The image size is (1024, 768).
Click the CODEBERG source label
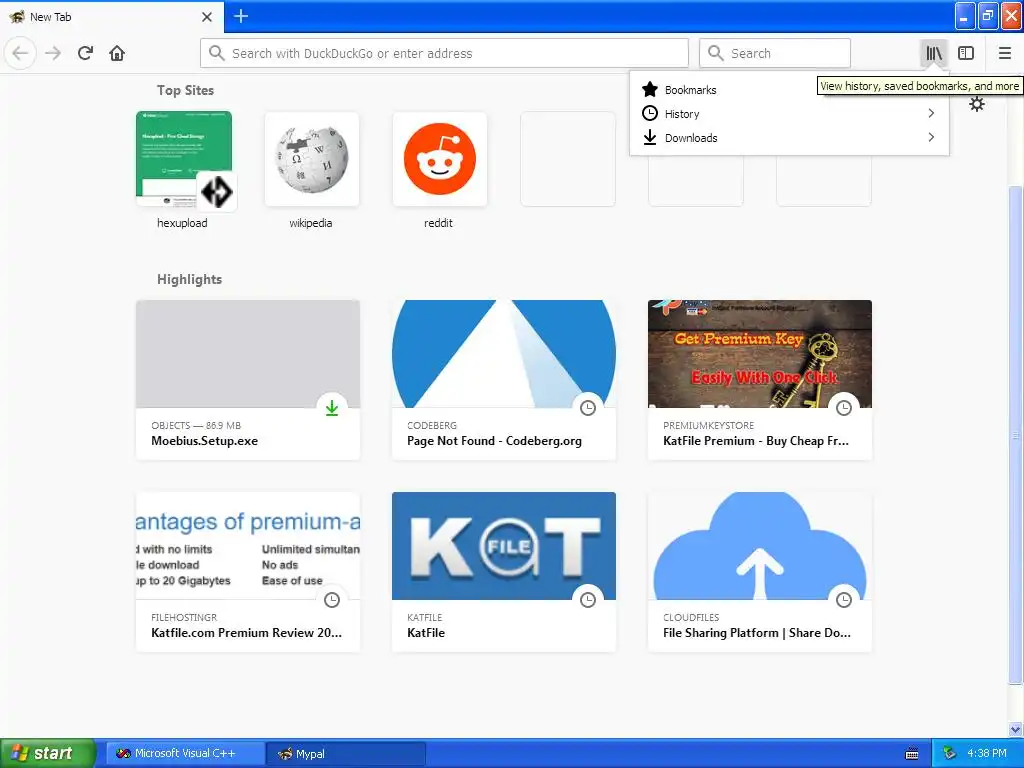click(x=432, y=425)
